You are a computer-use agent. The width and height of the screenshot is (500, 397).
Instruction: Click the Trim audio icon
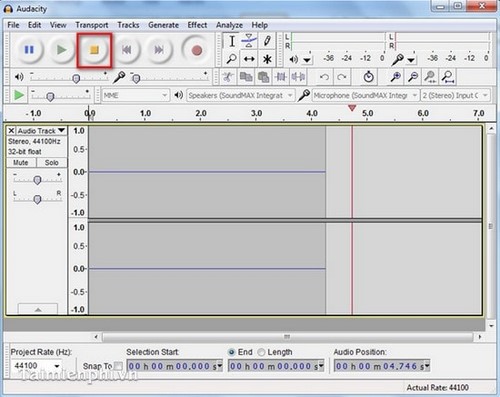point(281,77)
